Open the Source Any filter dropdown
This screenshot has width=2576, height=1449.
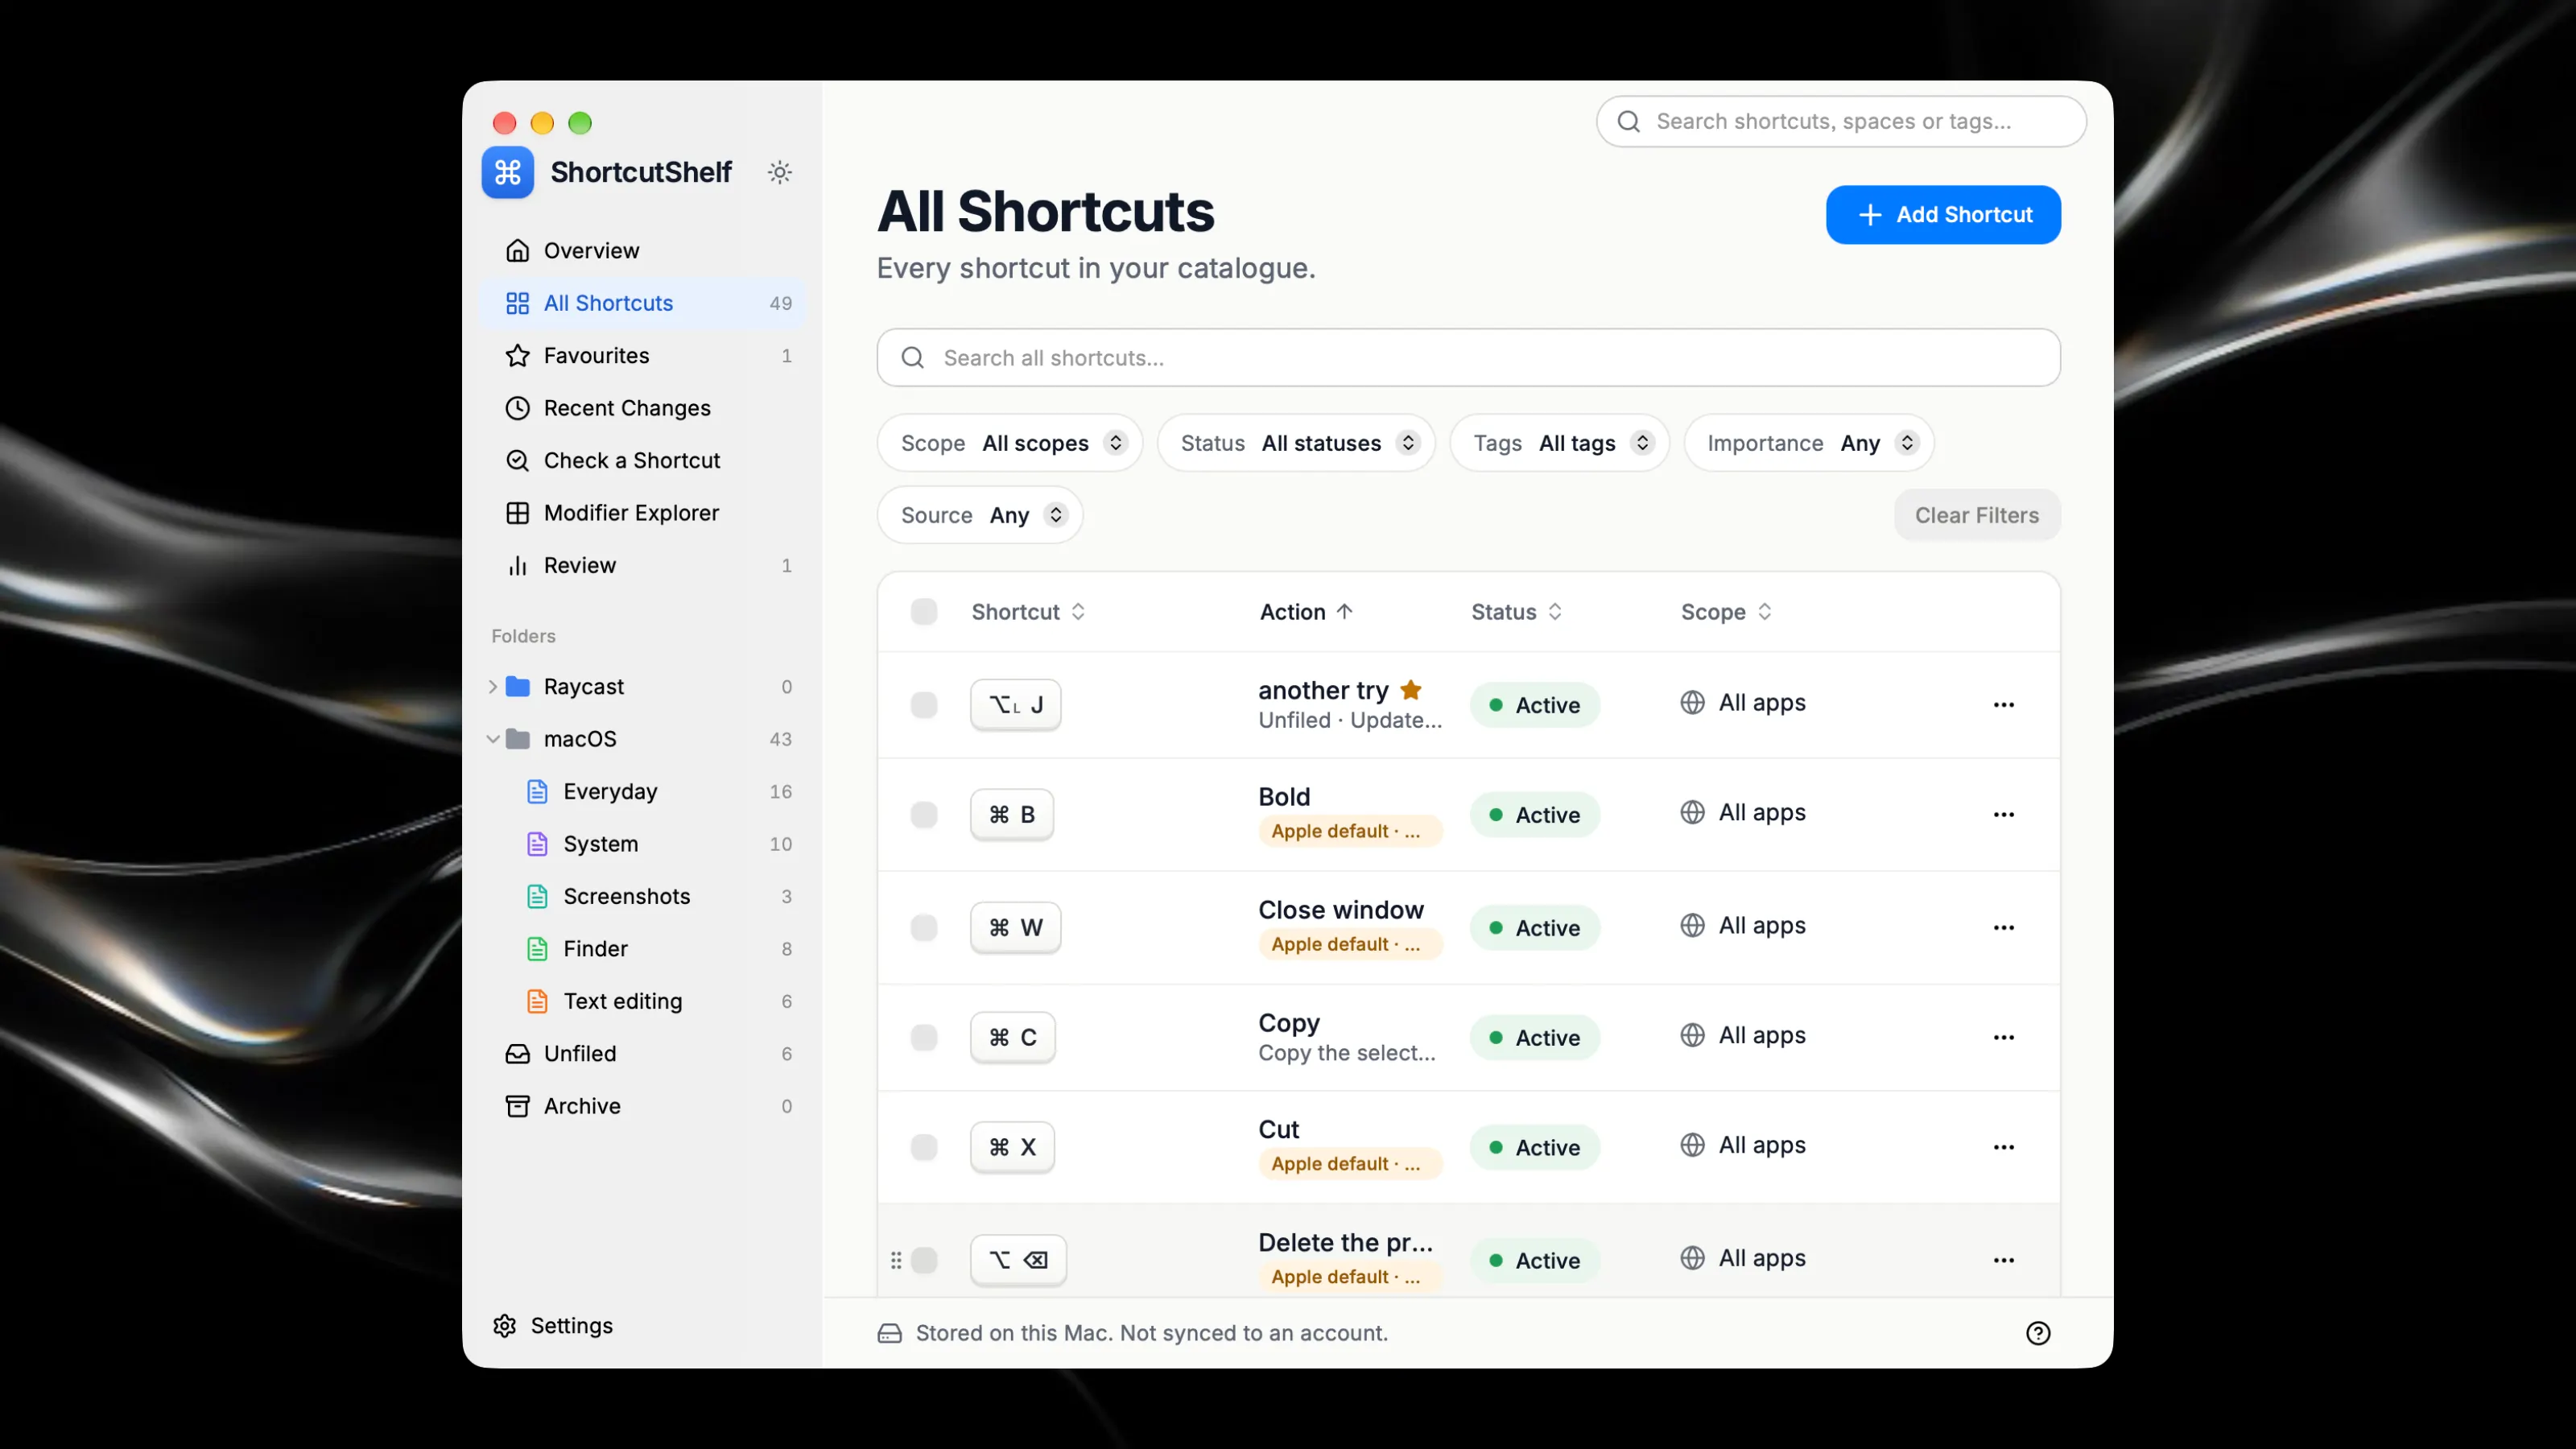coord(979,515)
